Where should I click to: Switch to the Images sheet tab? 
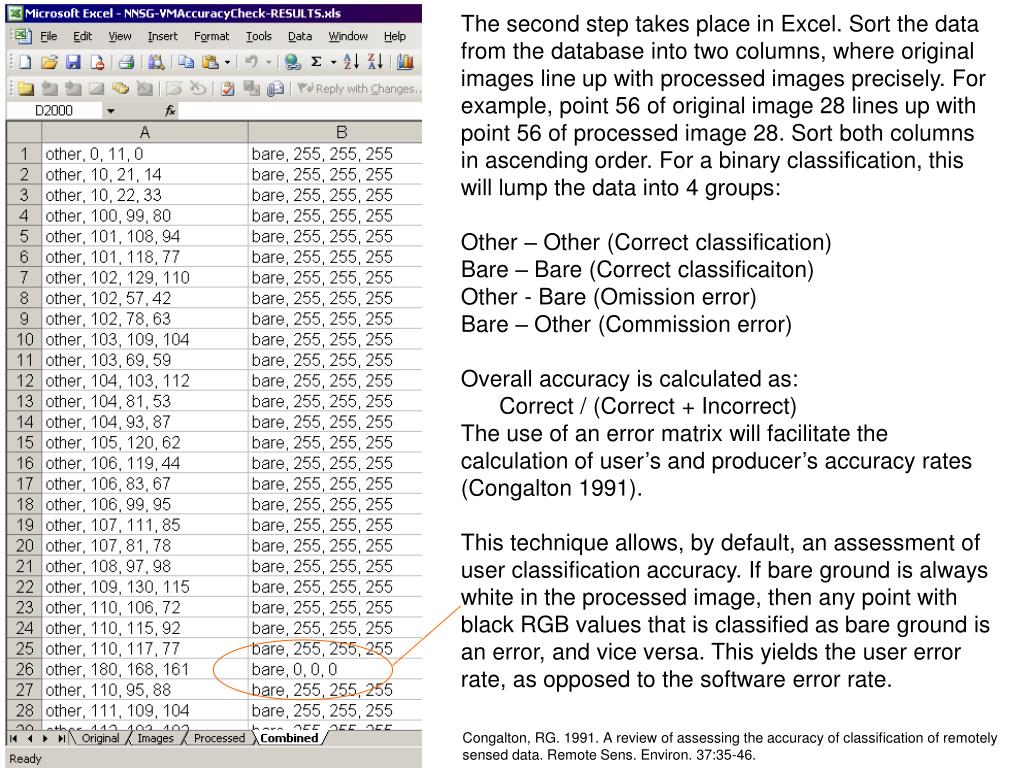pyautogui.click(x=155, y=738)
